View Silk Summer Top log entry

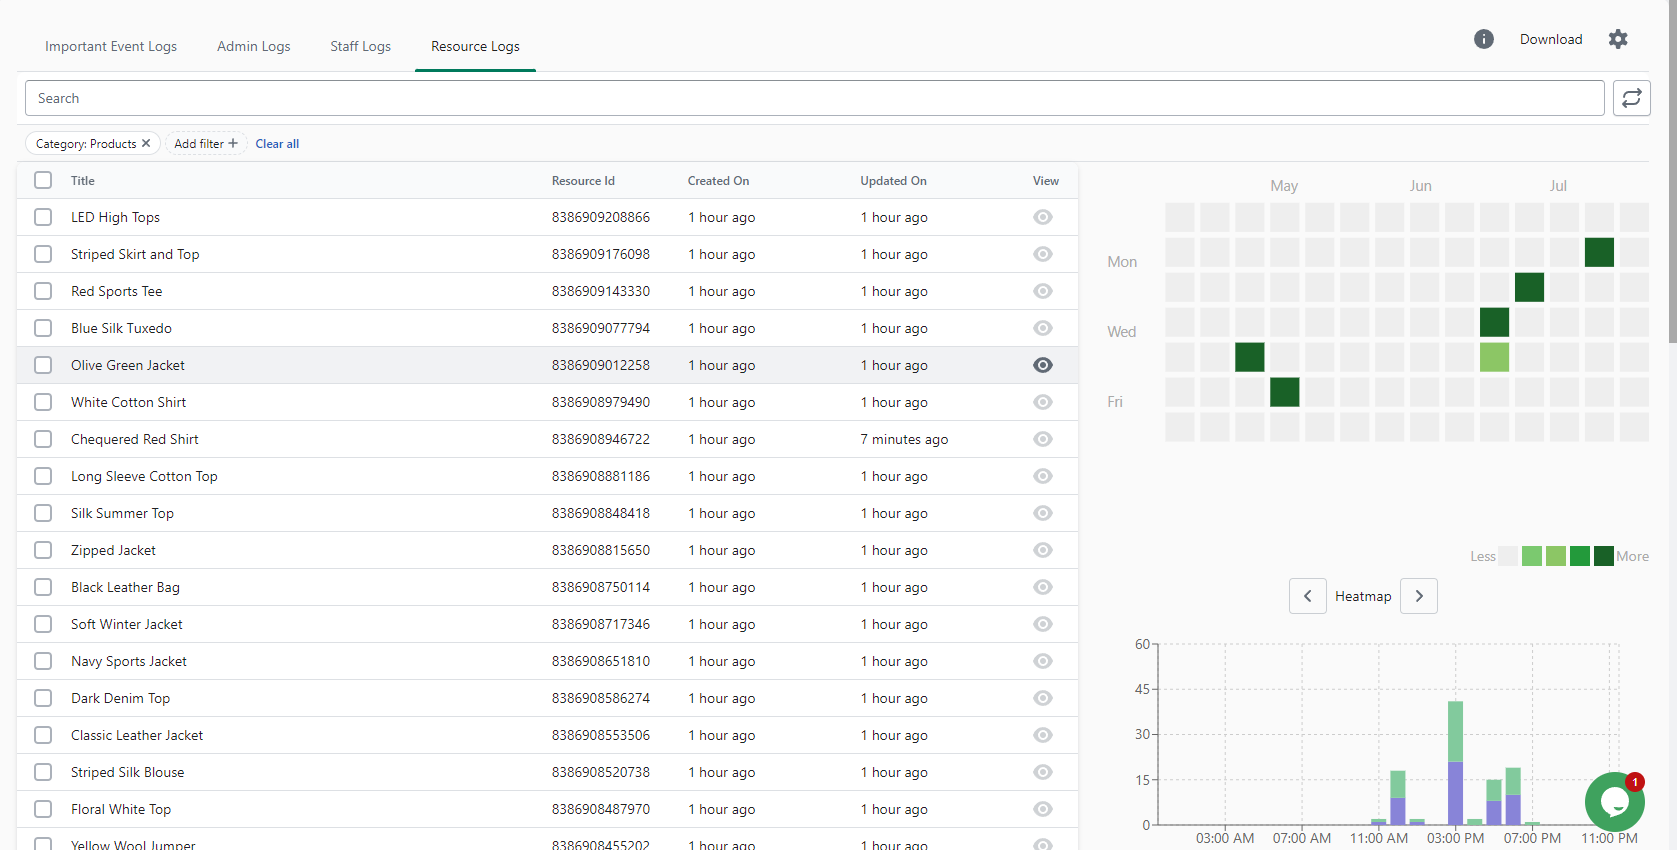(1042, 513)
